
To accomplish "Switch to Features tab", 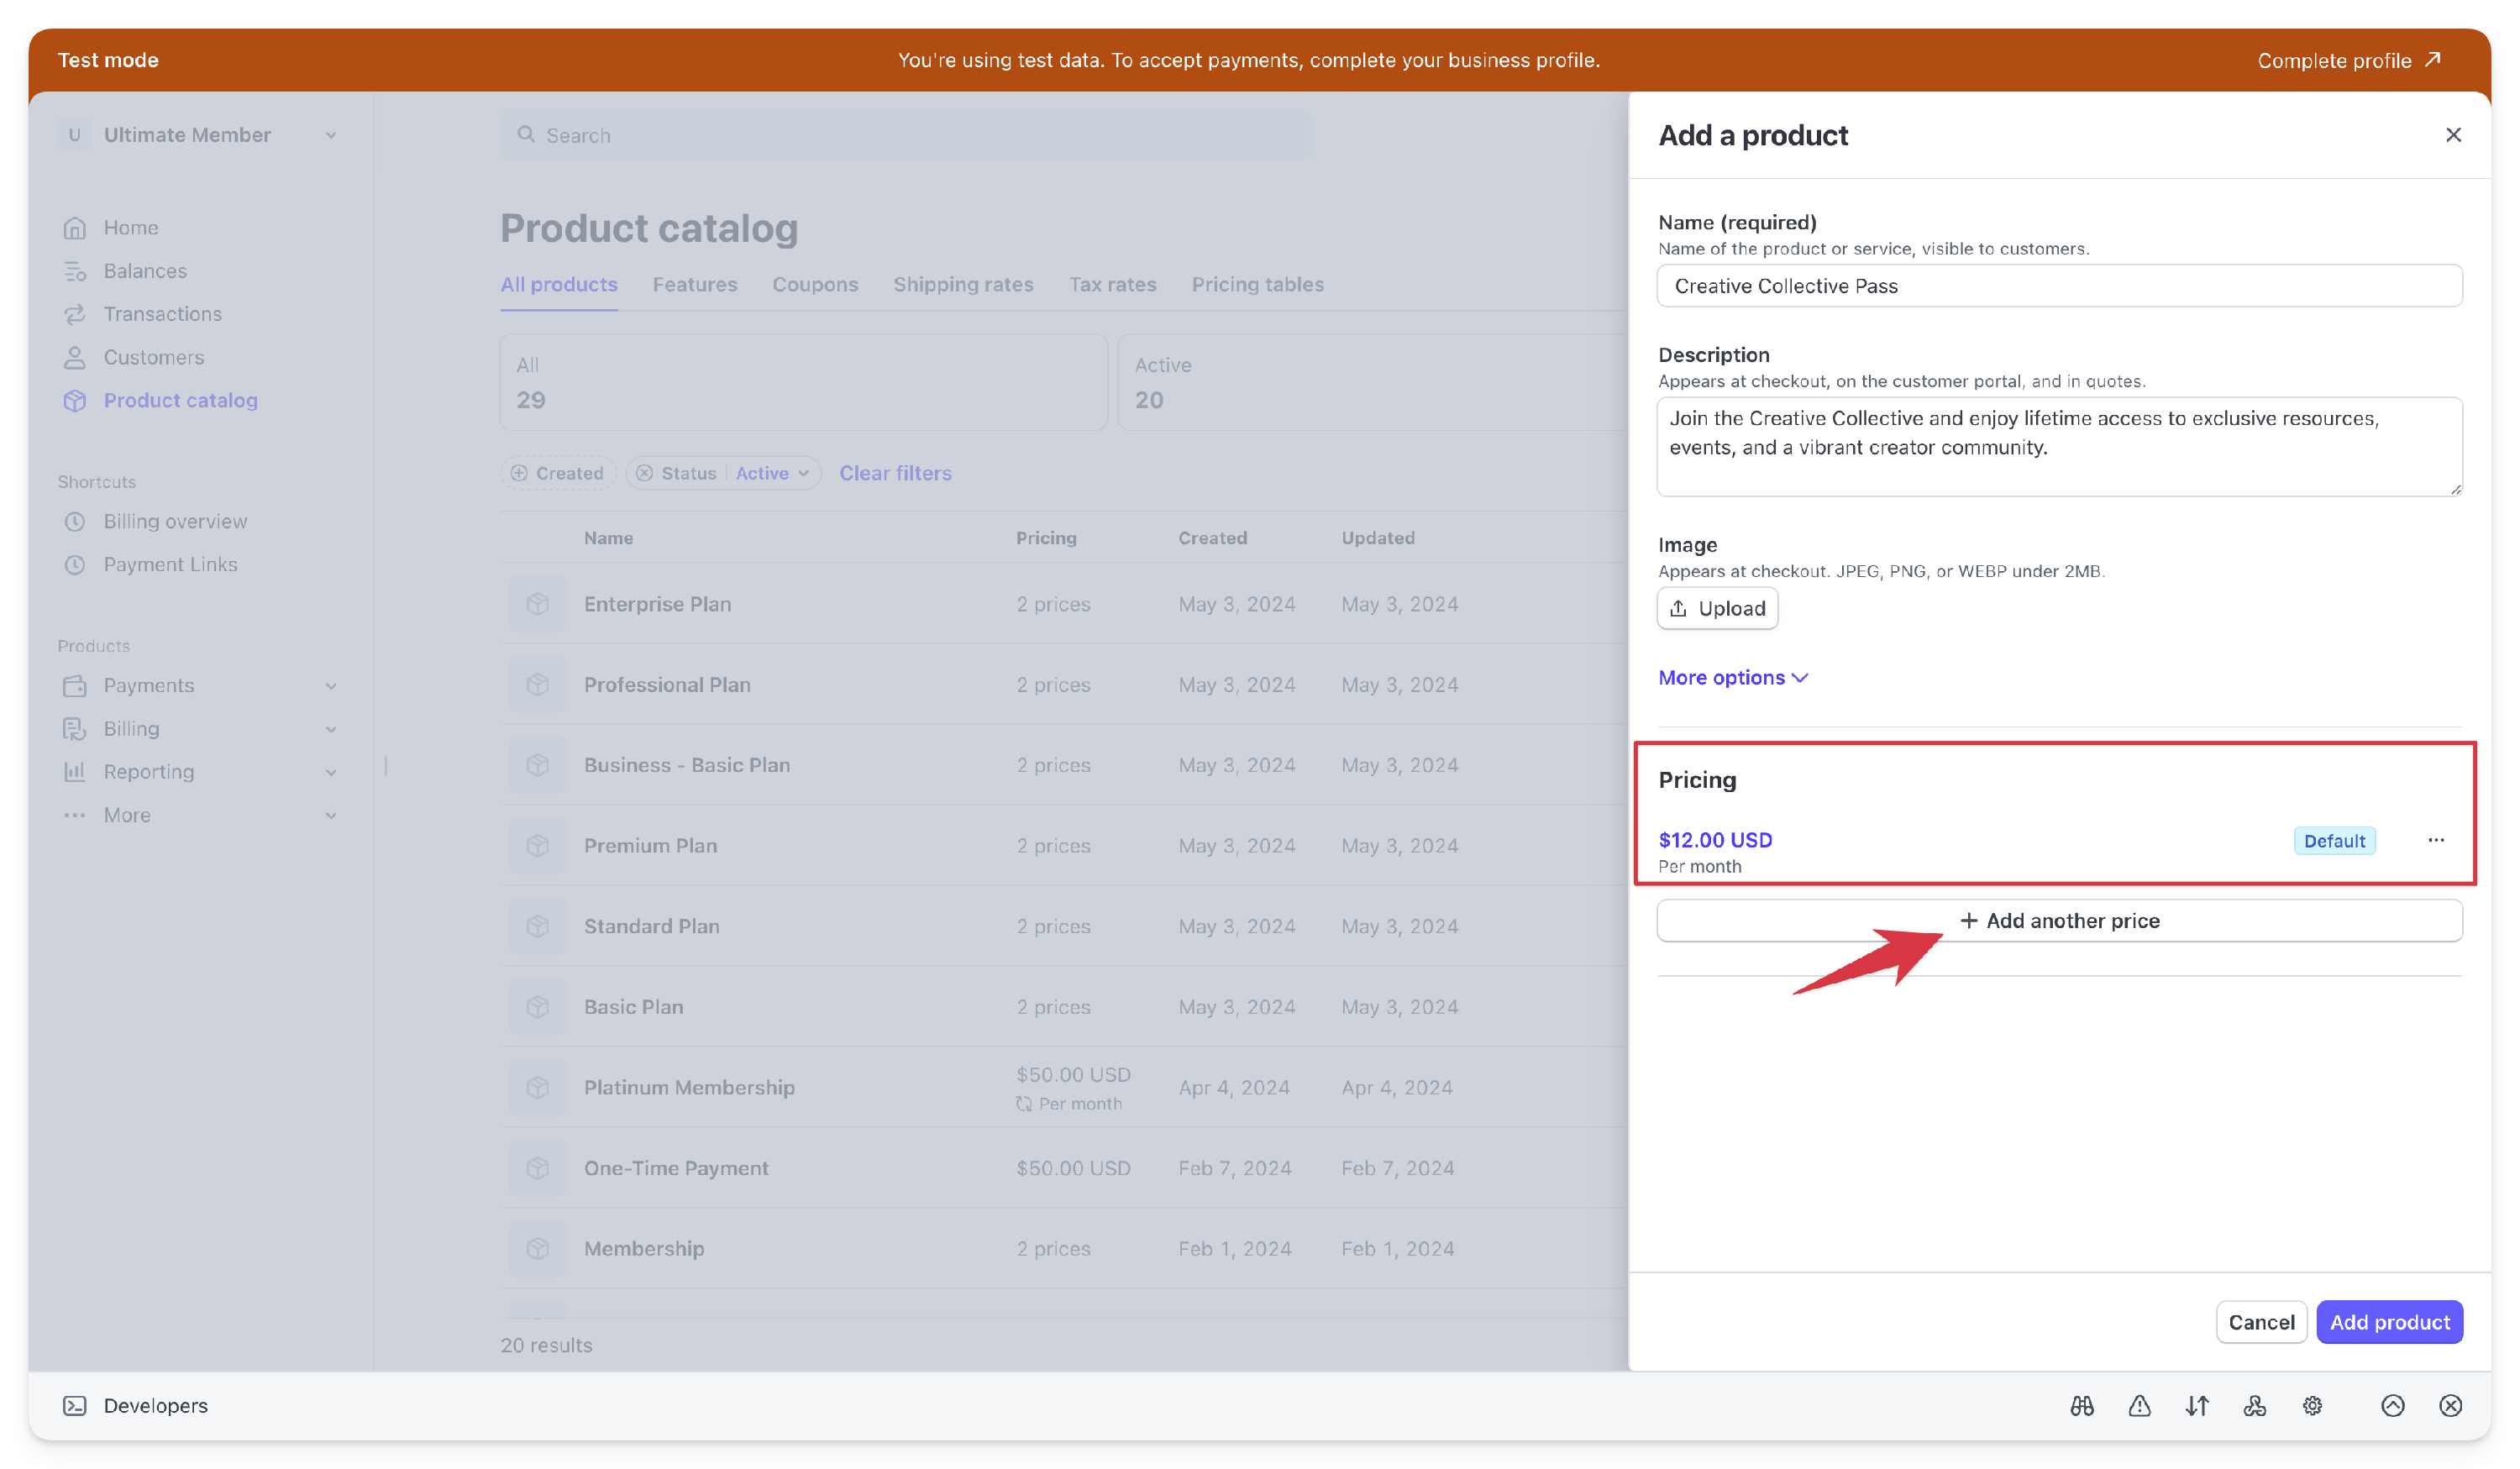I will tap(695, 284).
